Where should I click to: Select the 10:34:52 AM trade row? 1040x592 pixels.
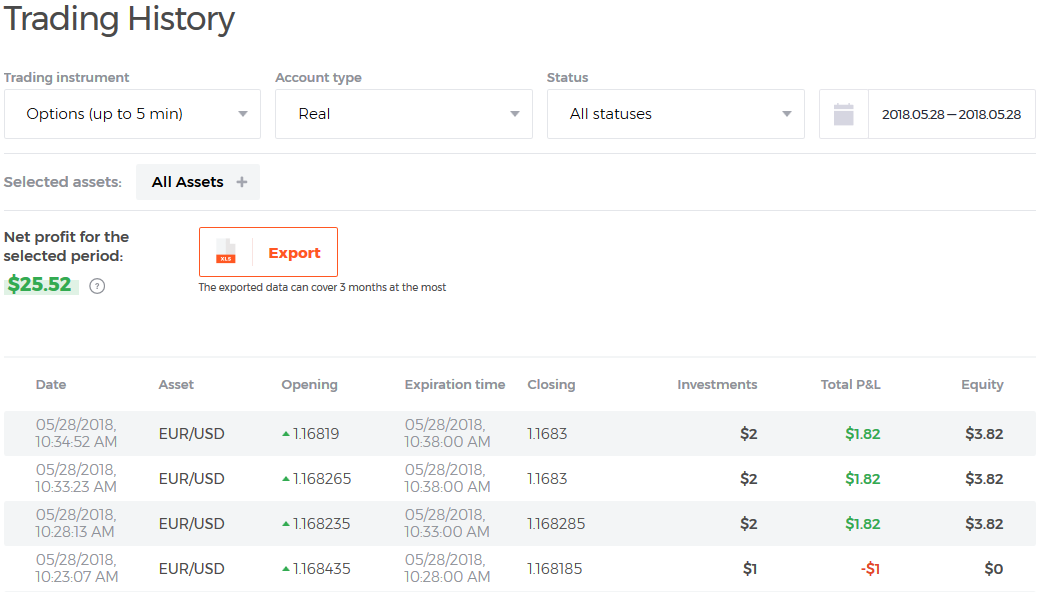pyautogui.click(x=519, y=434)
